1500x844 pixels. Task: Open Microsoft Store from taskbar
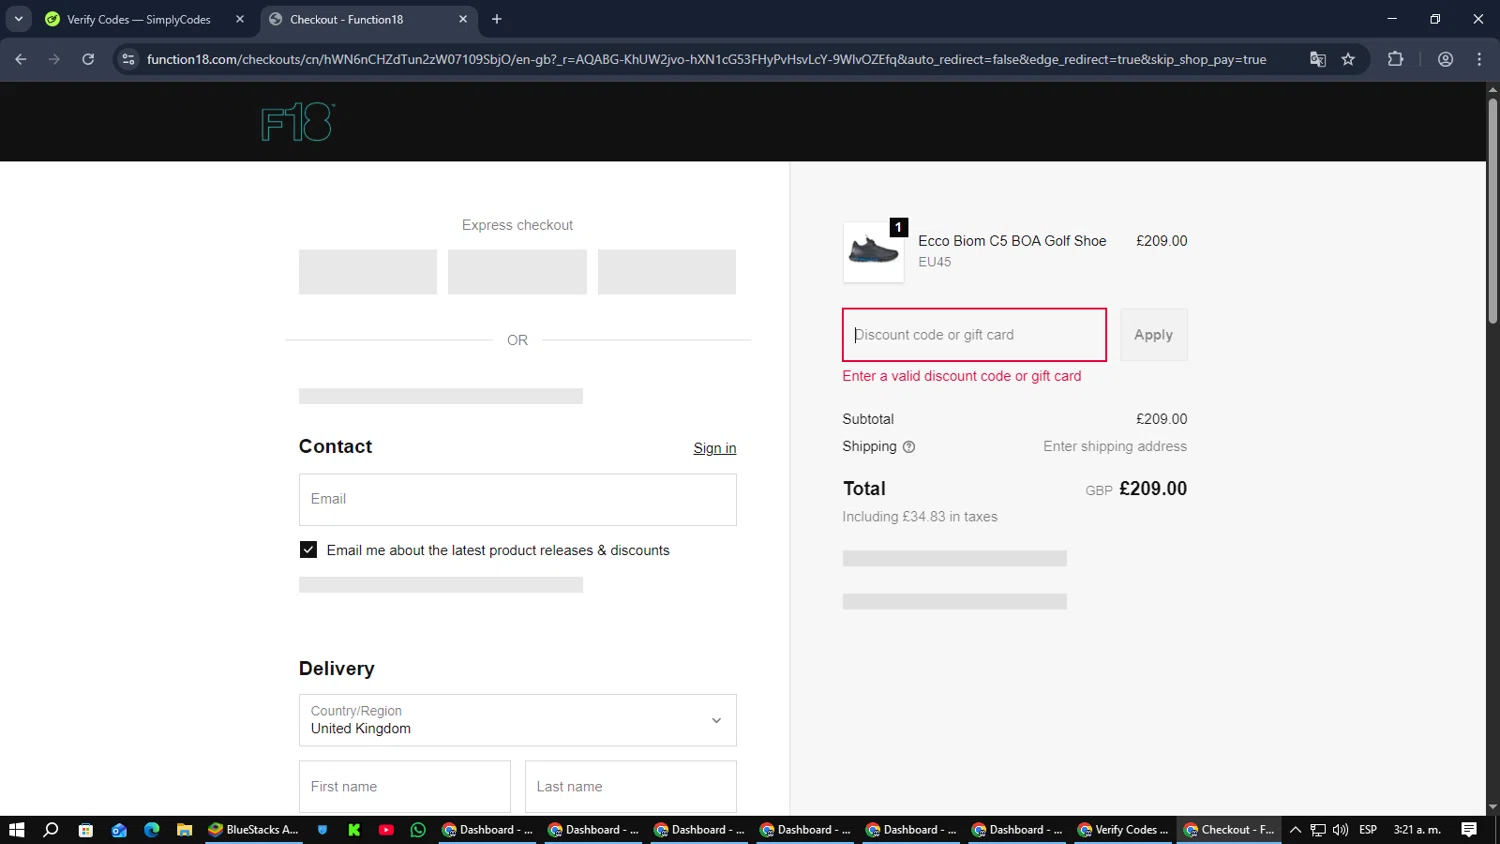pos(86,830)
